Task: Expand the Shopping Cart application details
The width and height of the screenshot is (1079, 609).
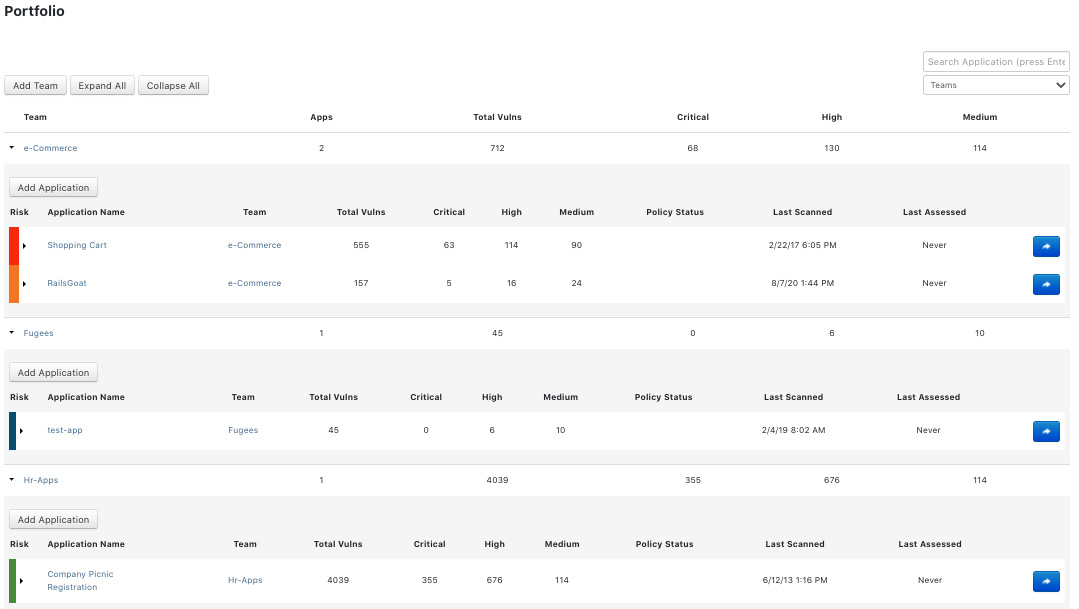Action: tap(24, 246)
